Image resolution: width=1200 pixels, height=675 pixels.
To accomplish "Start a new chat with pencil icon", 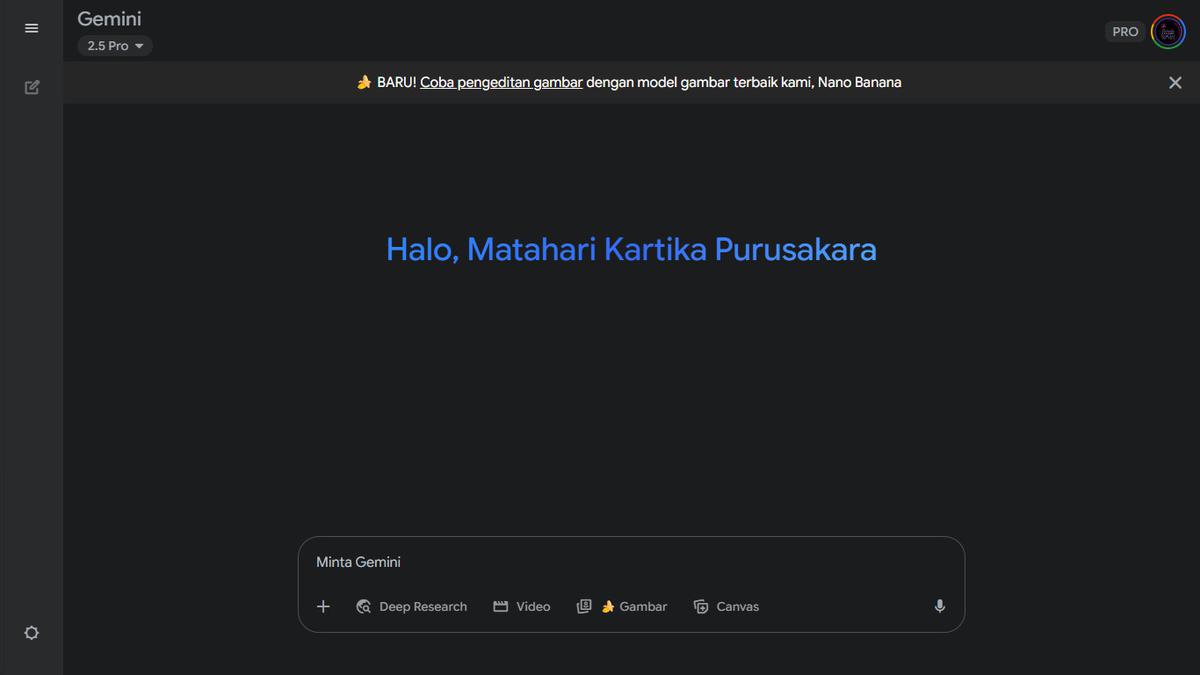I will [x=31, y=87].
